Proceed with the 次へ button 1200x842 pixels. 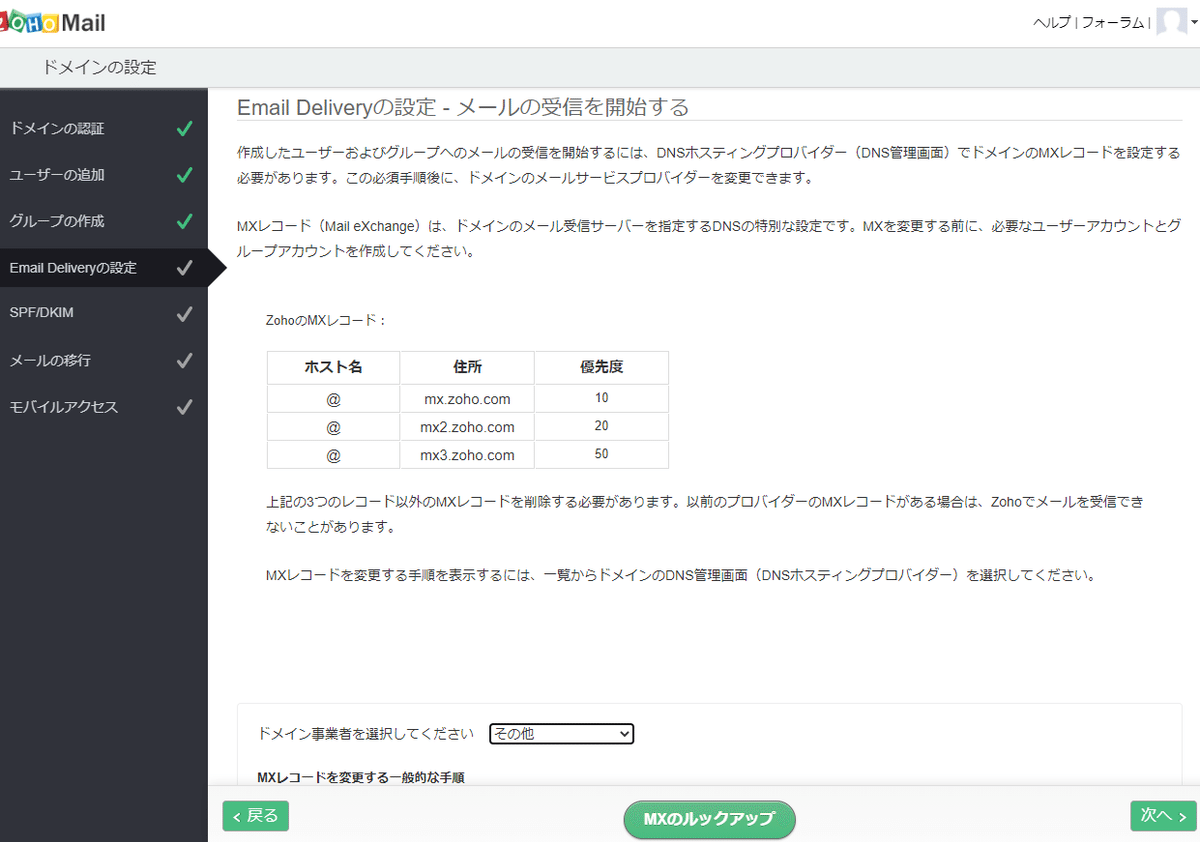pos(1162,816)
